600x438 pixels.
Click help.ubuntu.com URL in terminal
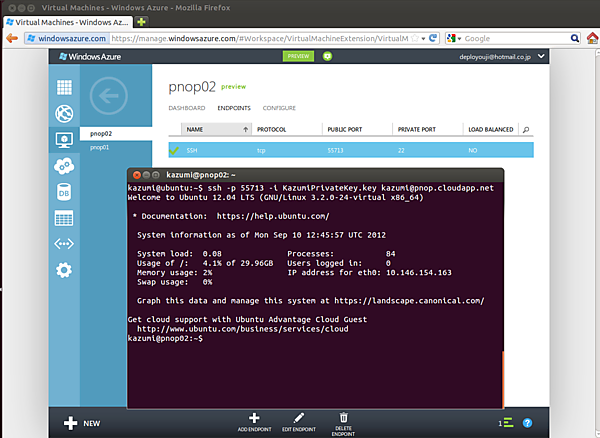pyautogui.click(x=273, y=216)
